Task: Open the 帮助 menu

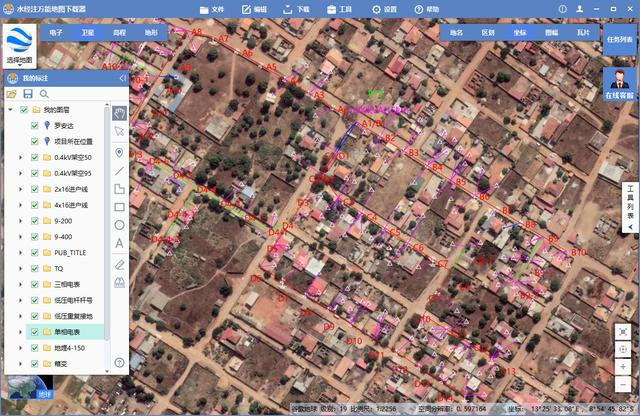Action: (x=427, y=9)
